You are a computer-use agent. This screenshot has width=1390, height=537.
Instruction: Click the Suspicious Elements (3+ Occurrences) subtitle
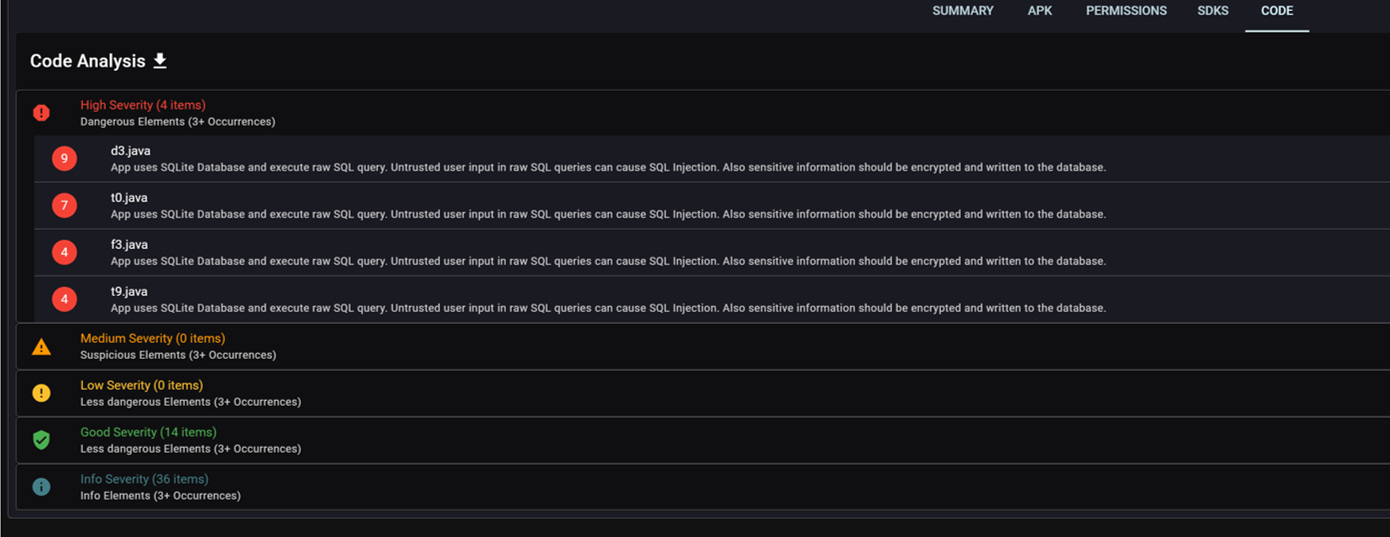[x=178, y=355]
